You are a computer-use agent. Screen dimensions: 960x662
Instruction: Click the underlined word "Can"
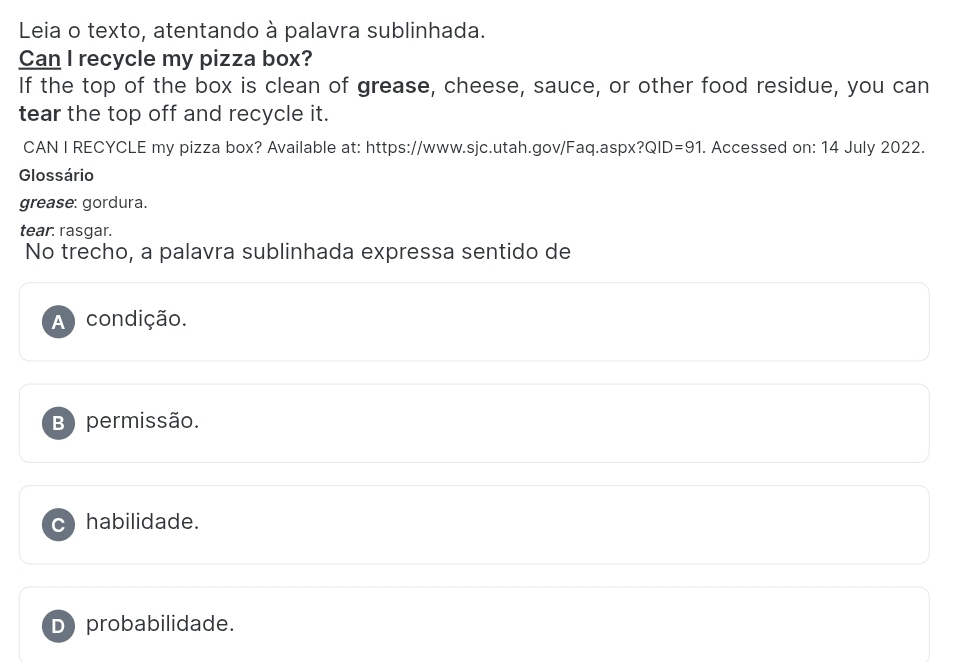click(x=40, y=59)
